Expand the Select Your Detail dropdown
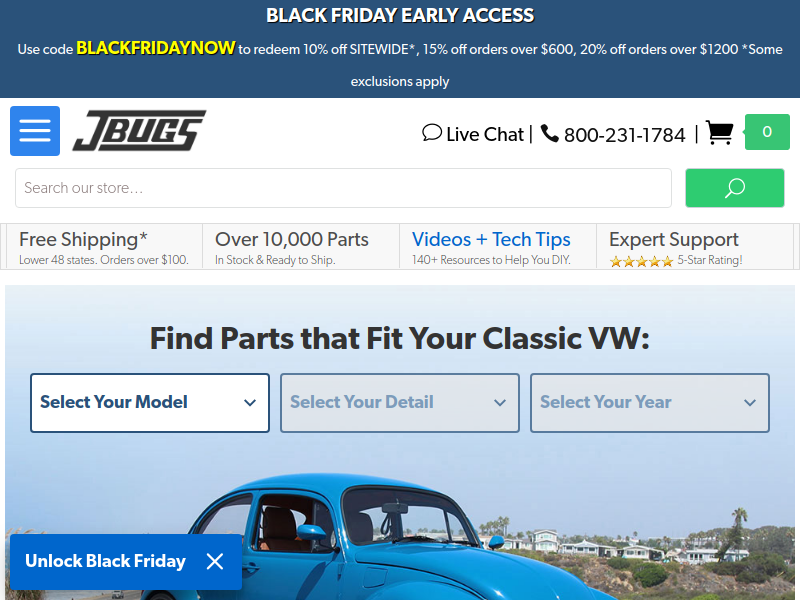Viewport: 800px width, 600px height. click(x=399, y=403)
